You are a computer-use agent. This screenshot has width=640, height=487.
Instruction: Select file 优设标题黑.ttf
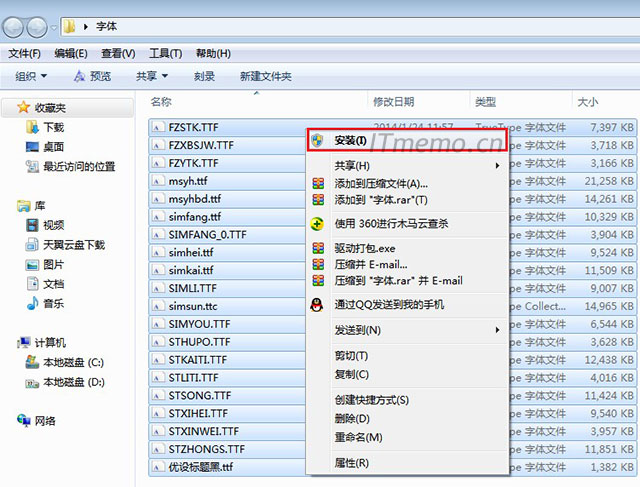[201, 467]
